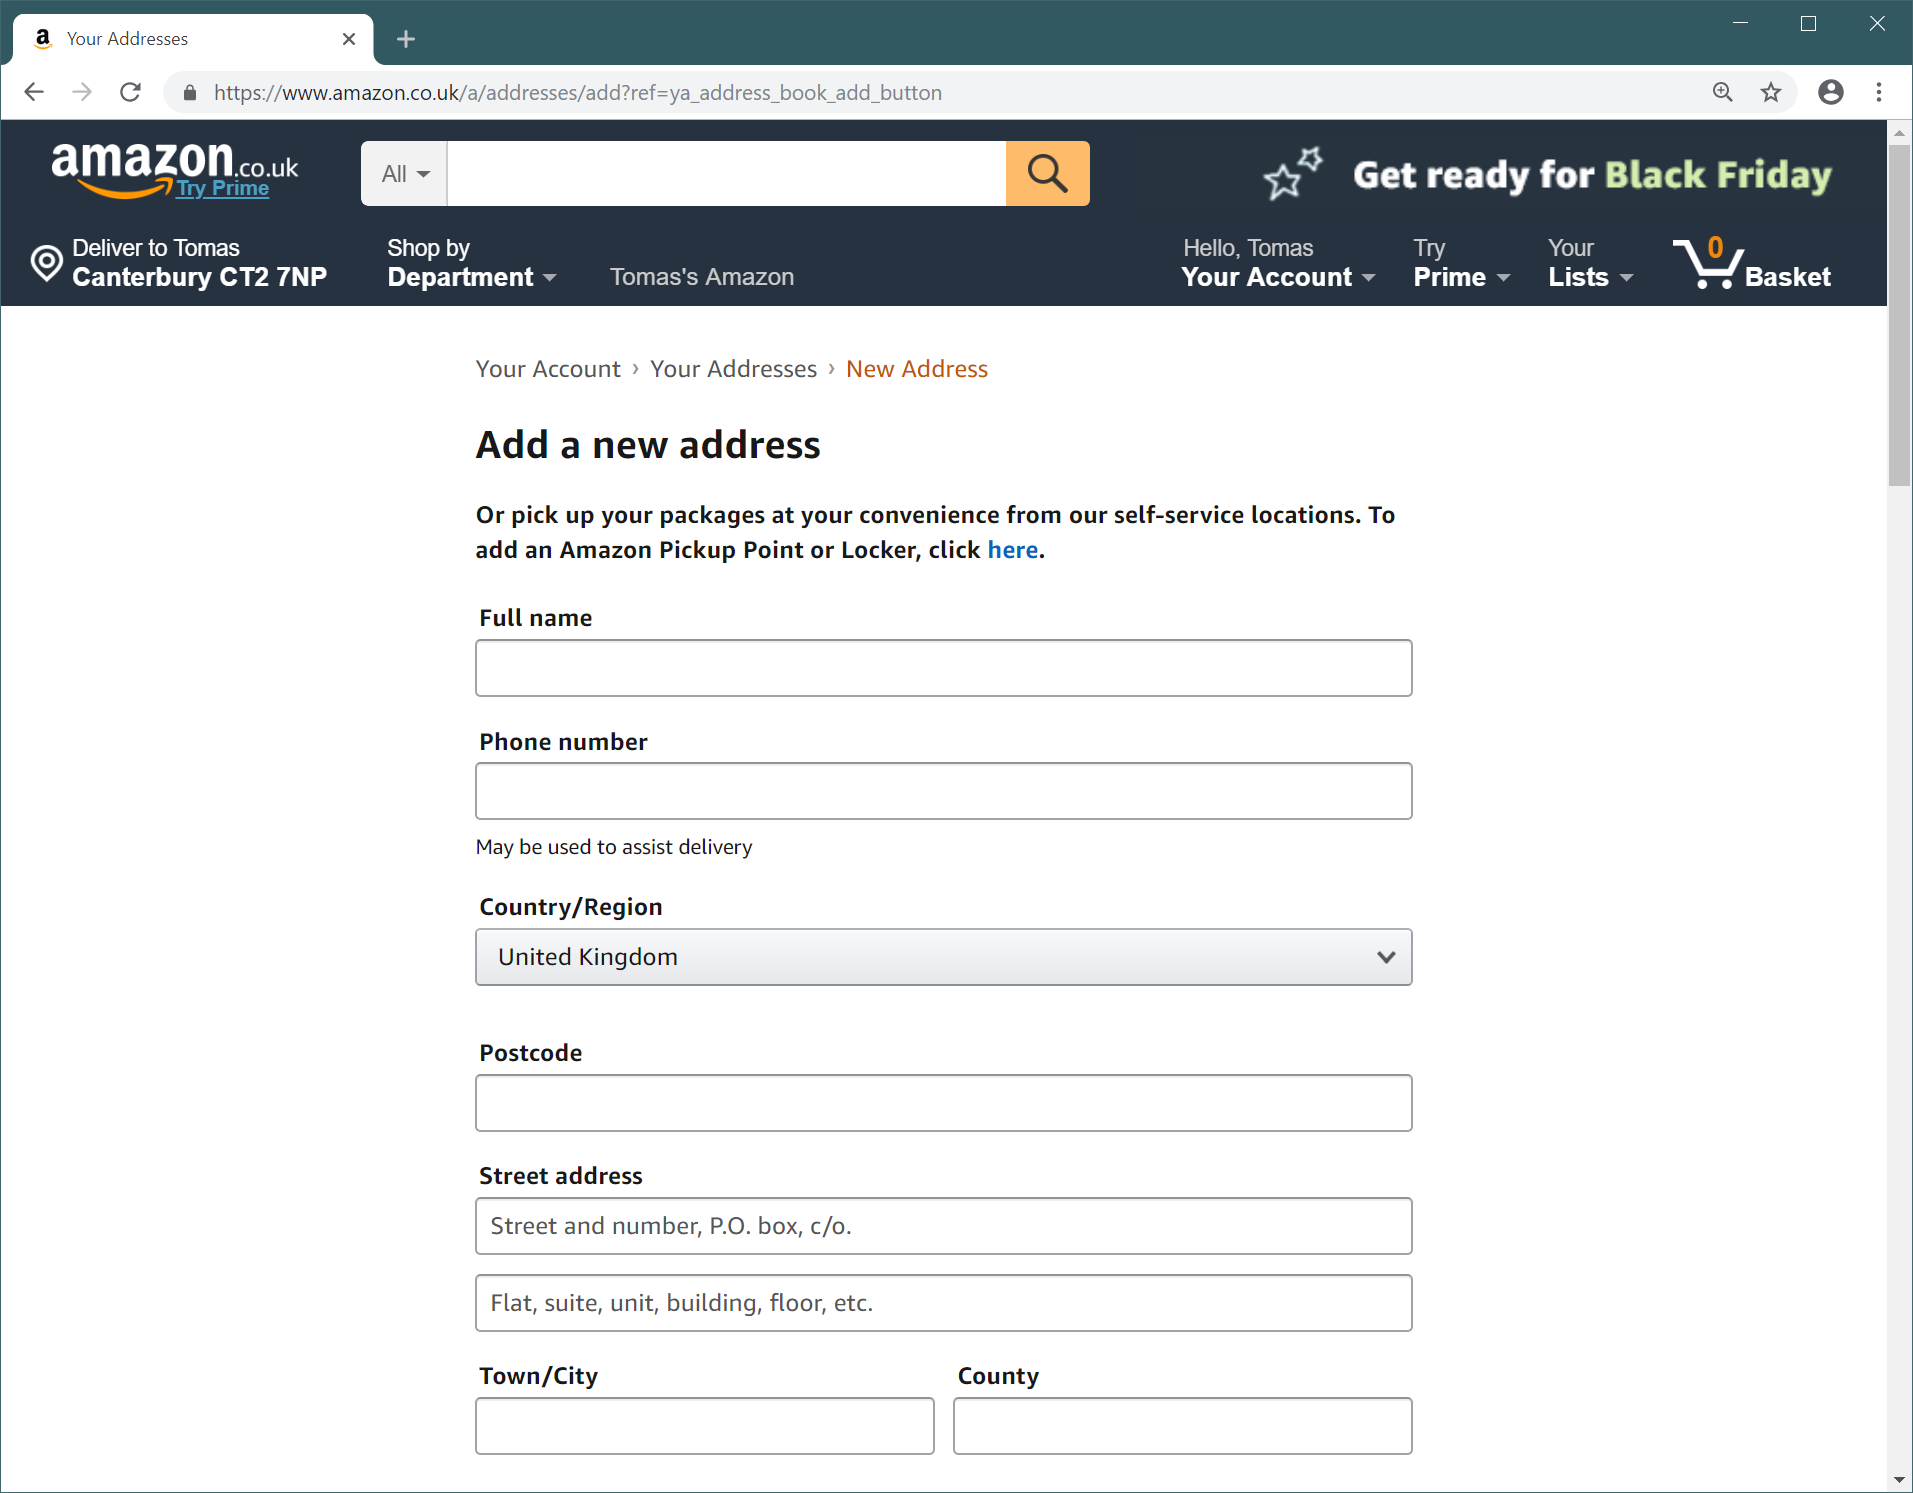1913x1493 pixels.
Task: Click the Try Prime link under logo
Action: click(223, 188)
